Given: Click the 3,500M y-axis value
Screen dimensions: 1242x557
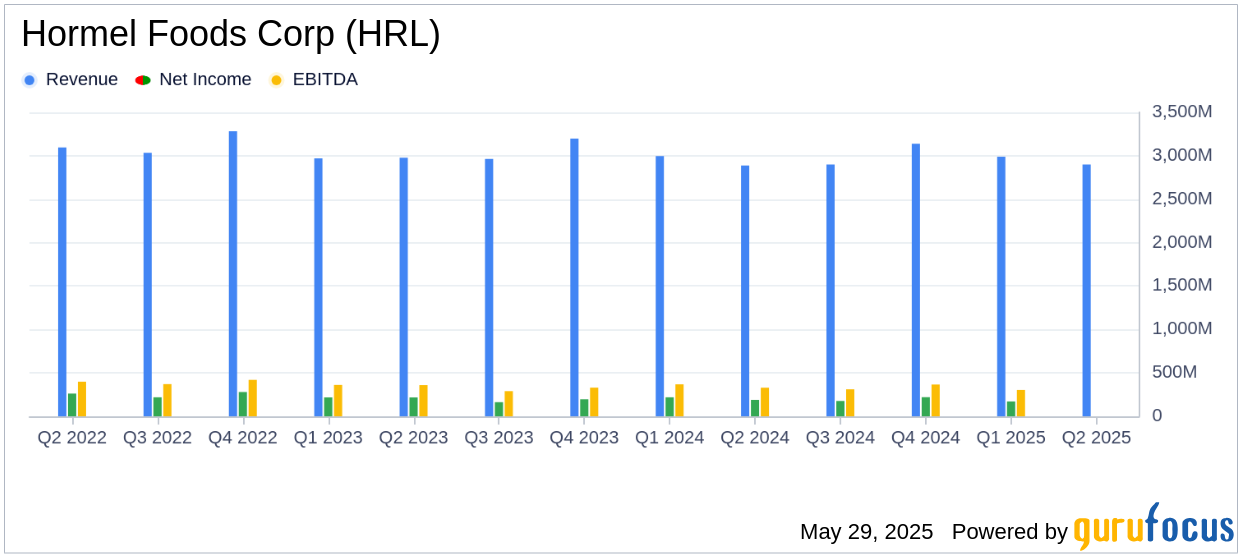Looking at the screenshot, I should (x=1182, y=112).
